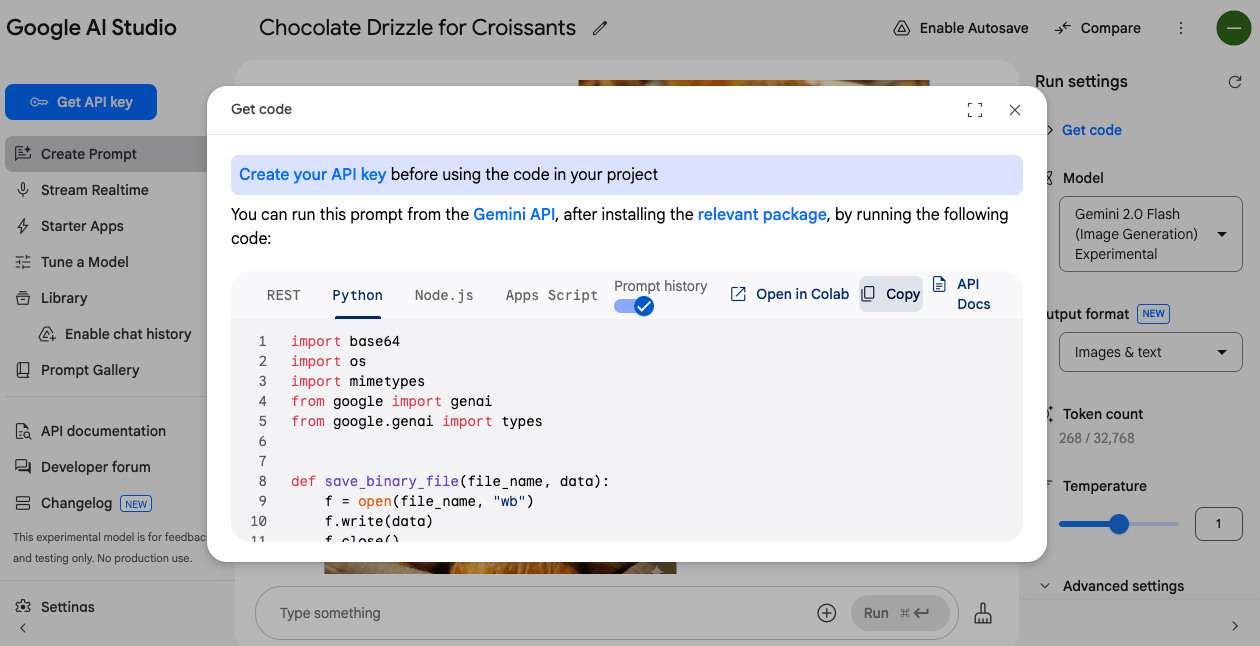Open the API Docs document icon
The image size is (1260, 646).
click(939, 284)
